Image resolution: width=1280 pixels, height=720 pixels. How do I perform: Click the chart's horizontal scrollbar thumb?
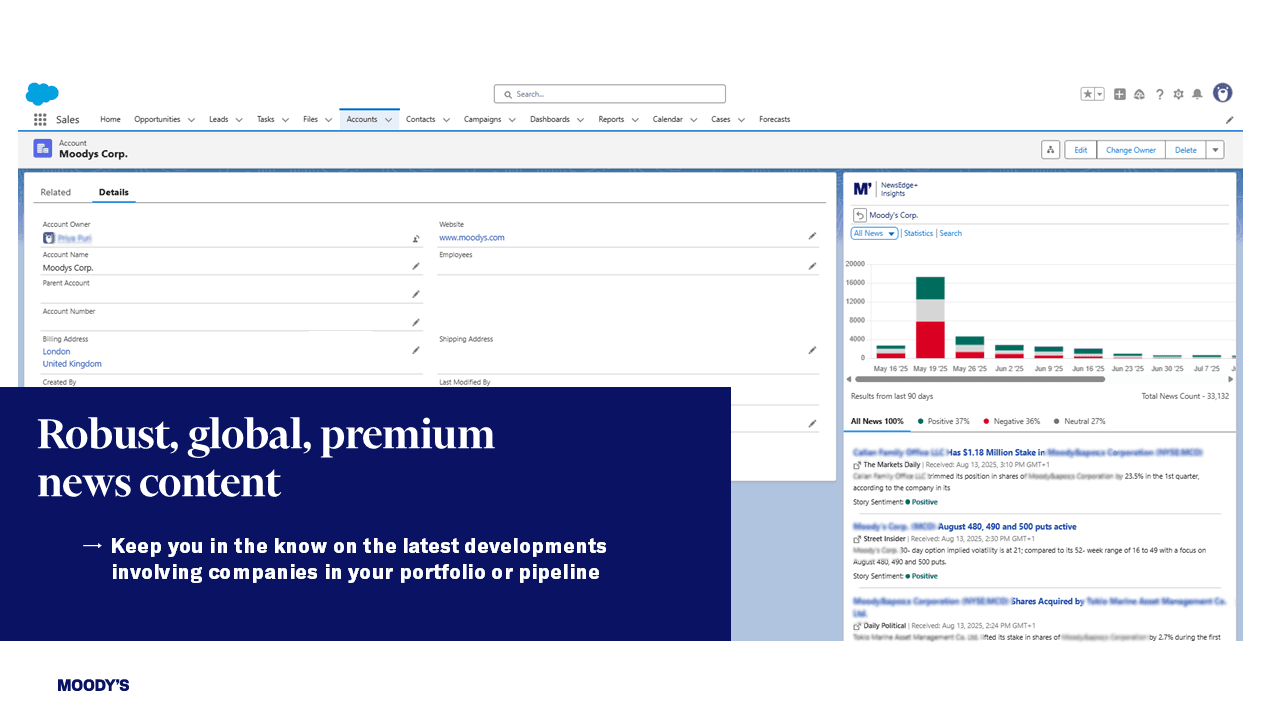980,379
